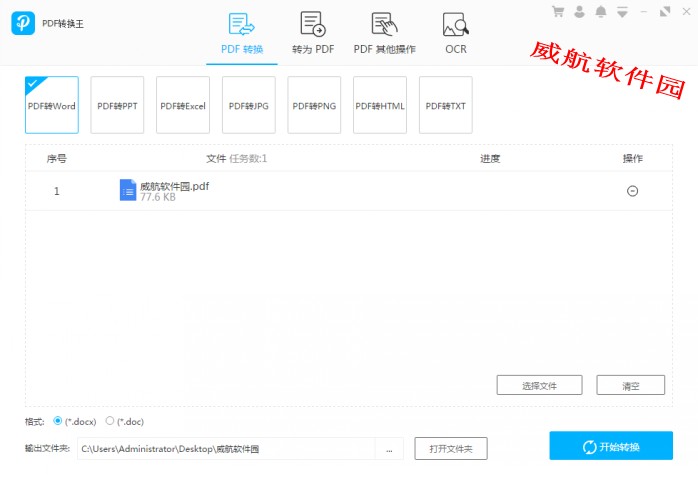Switch to the 转为 PDF tab

[x=313, y=34]
